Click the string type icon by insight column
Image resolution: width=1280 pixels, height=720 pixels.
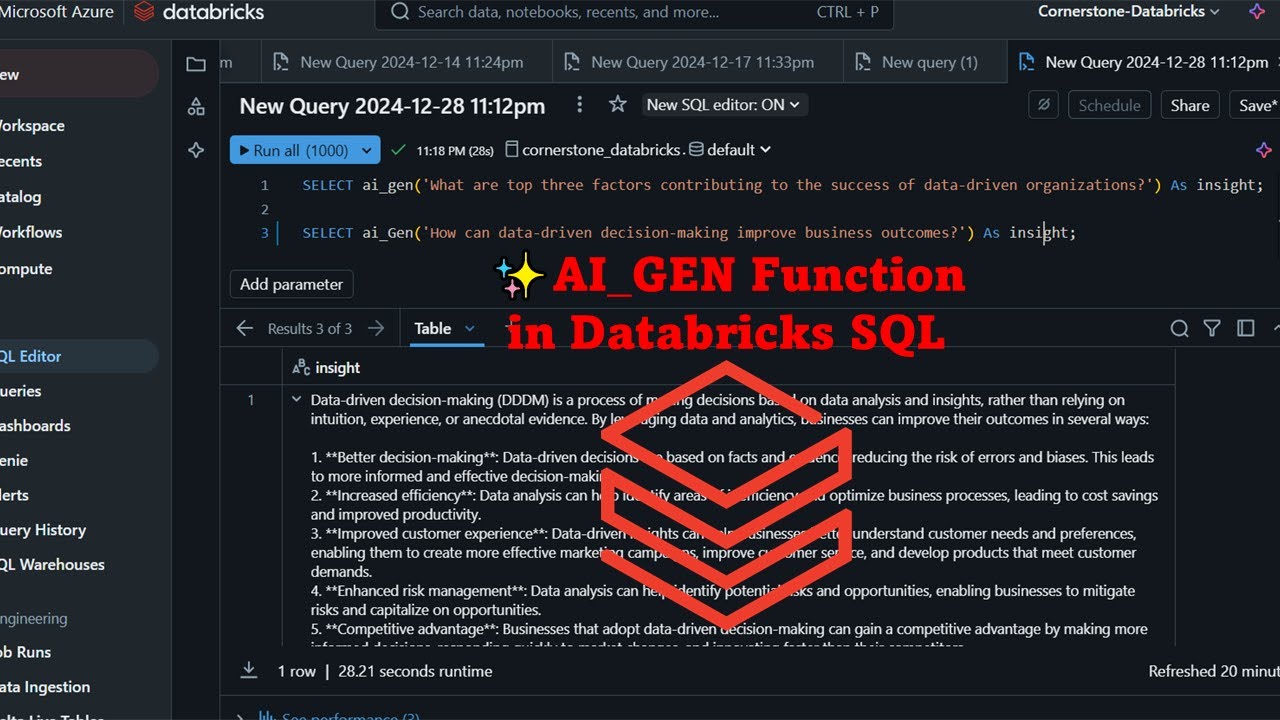(301, 368)
